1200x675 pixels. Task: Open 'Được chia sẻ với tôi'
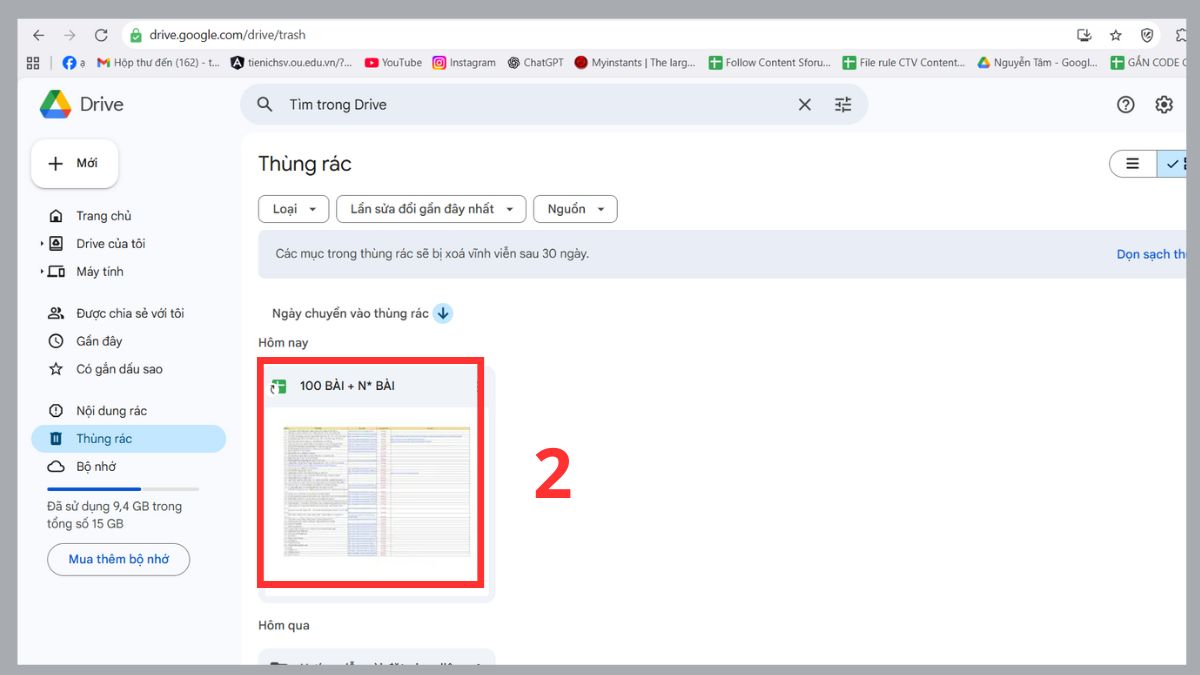[128, 313]
